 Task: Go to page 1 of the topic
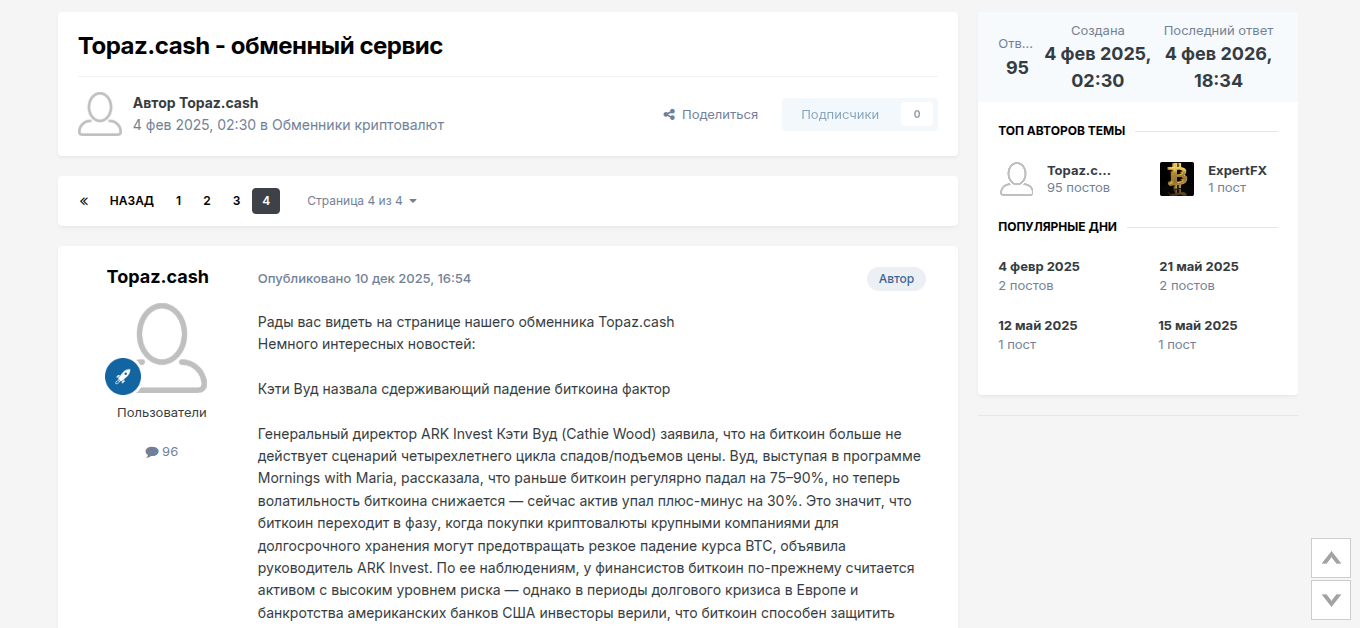(x=179, y=201)
